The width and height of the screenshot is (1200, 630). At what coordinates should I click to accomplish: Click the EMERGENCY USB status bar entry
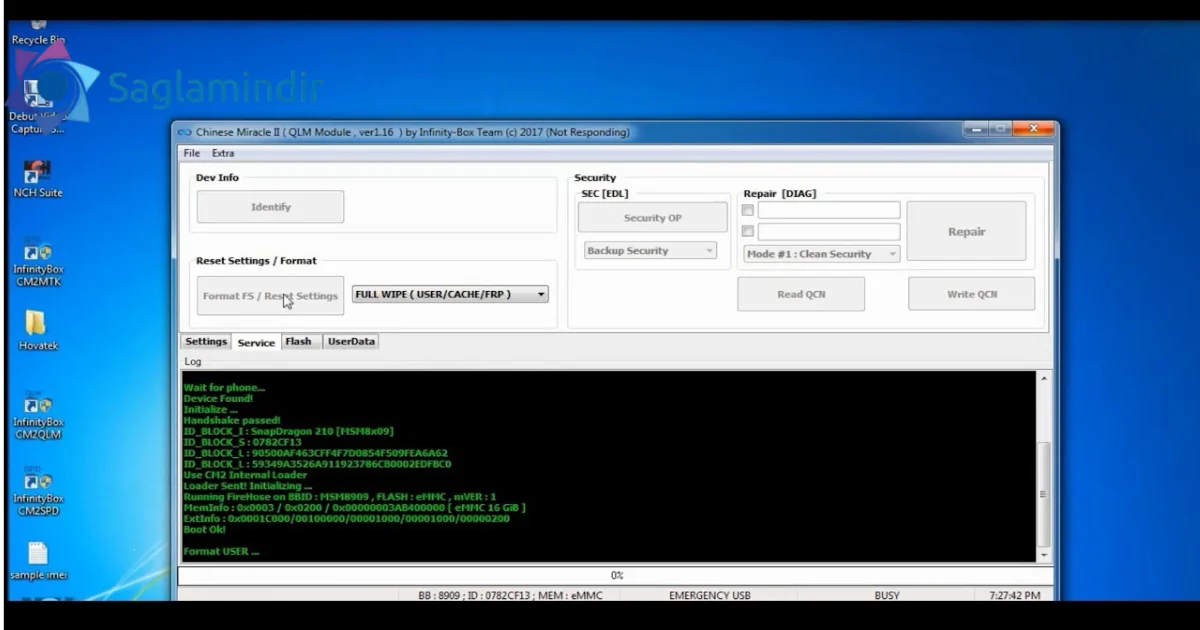coord(709,595)
